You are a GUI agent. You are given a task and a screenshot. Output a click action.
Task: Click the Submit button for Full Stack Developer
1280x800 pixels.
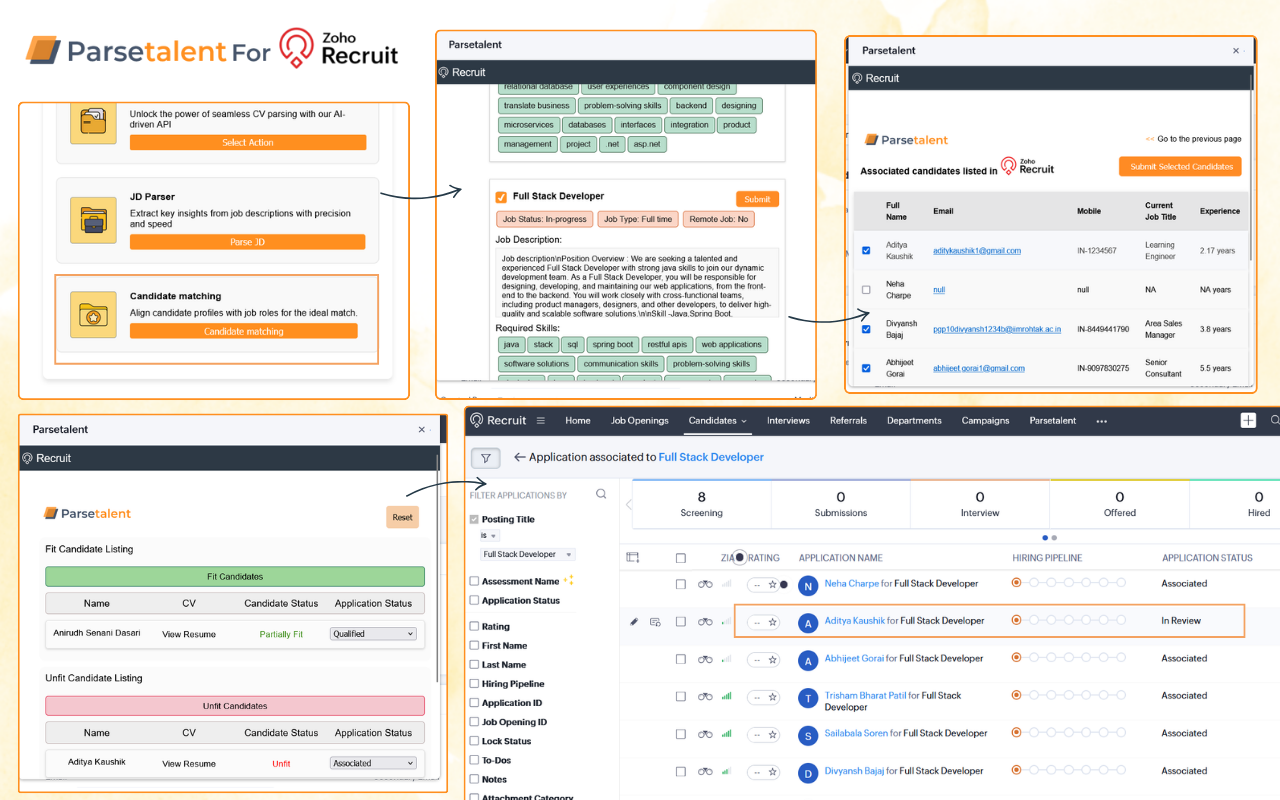[x=757, y=199]
